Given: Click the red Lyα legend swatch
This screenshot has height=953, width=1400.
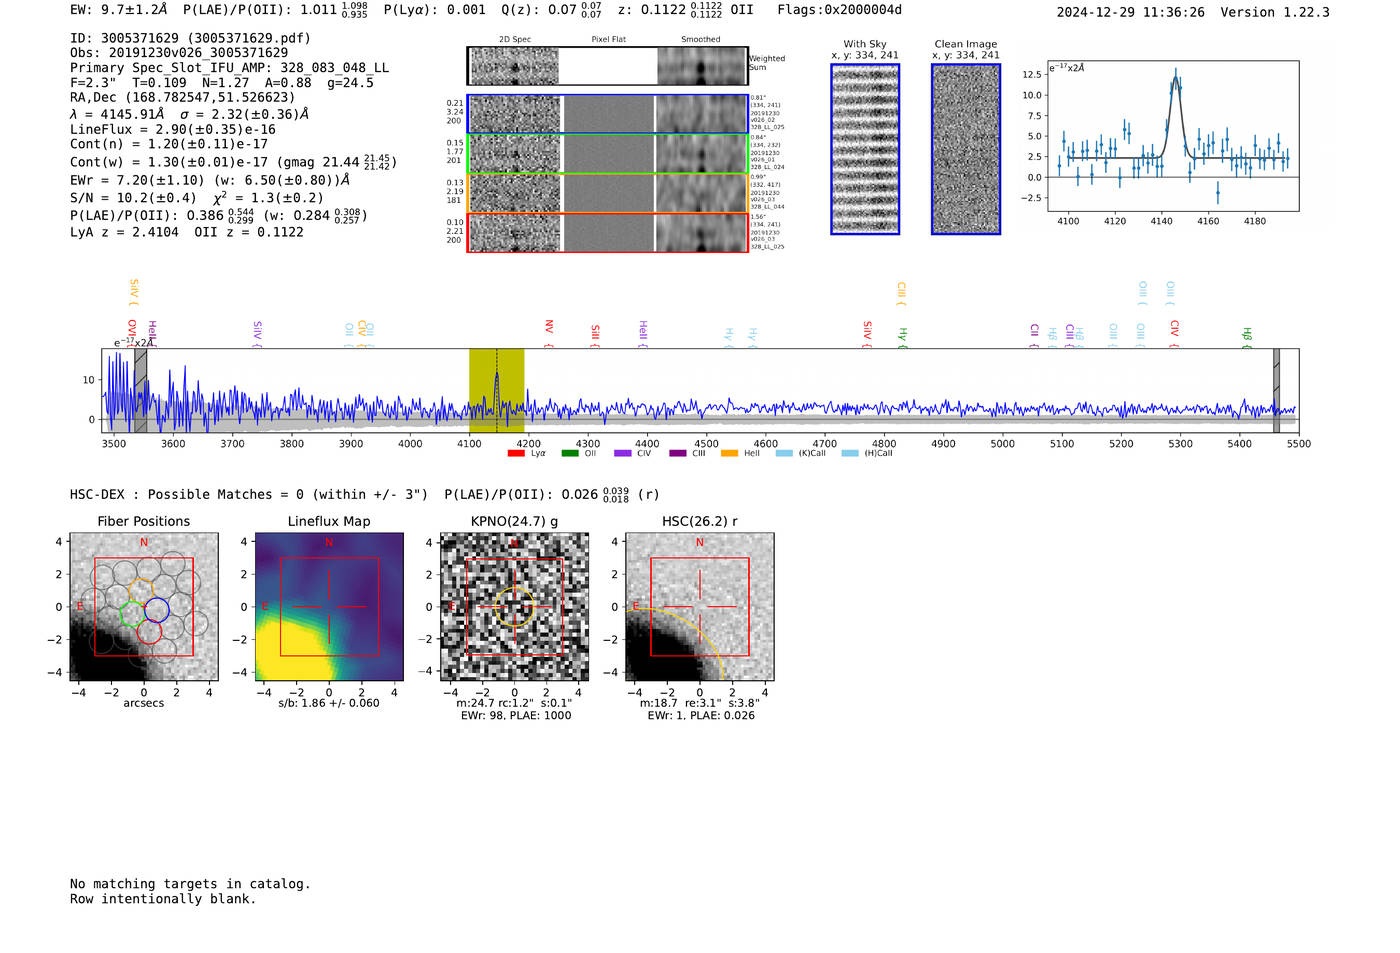Looking at the screenshot, I should (516, 453).
